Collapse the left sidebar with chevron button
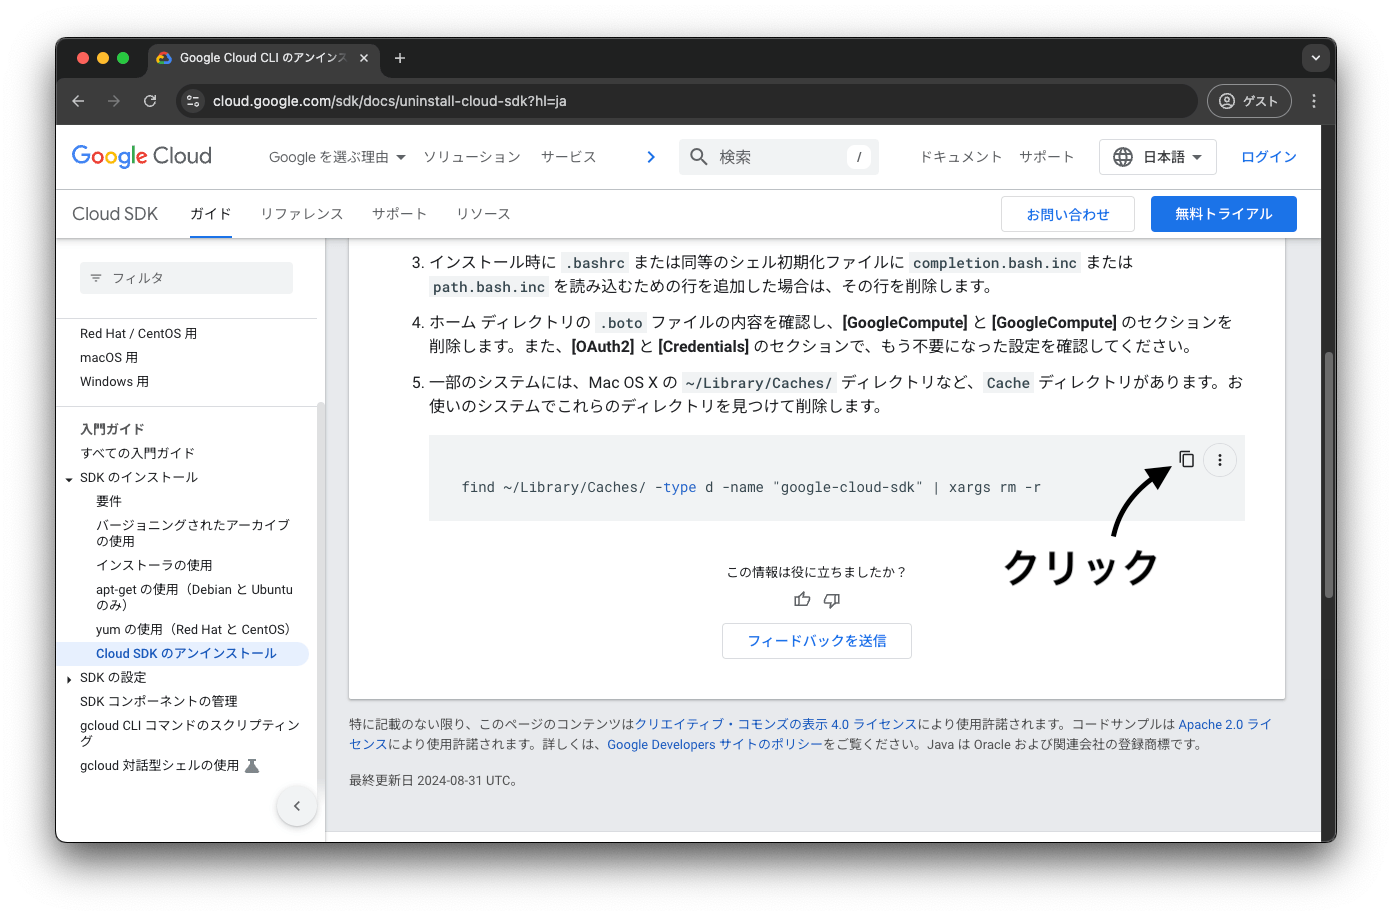The width and height of the screenshot is (1392, 916). coord(297,806)
